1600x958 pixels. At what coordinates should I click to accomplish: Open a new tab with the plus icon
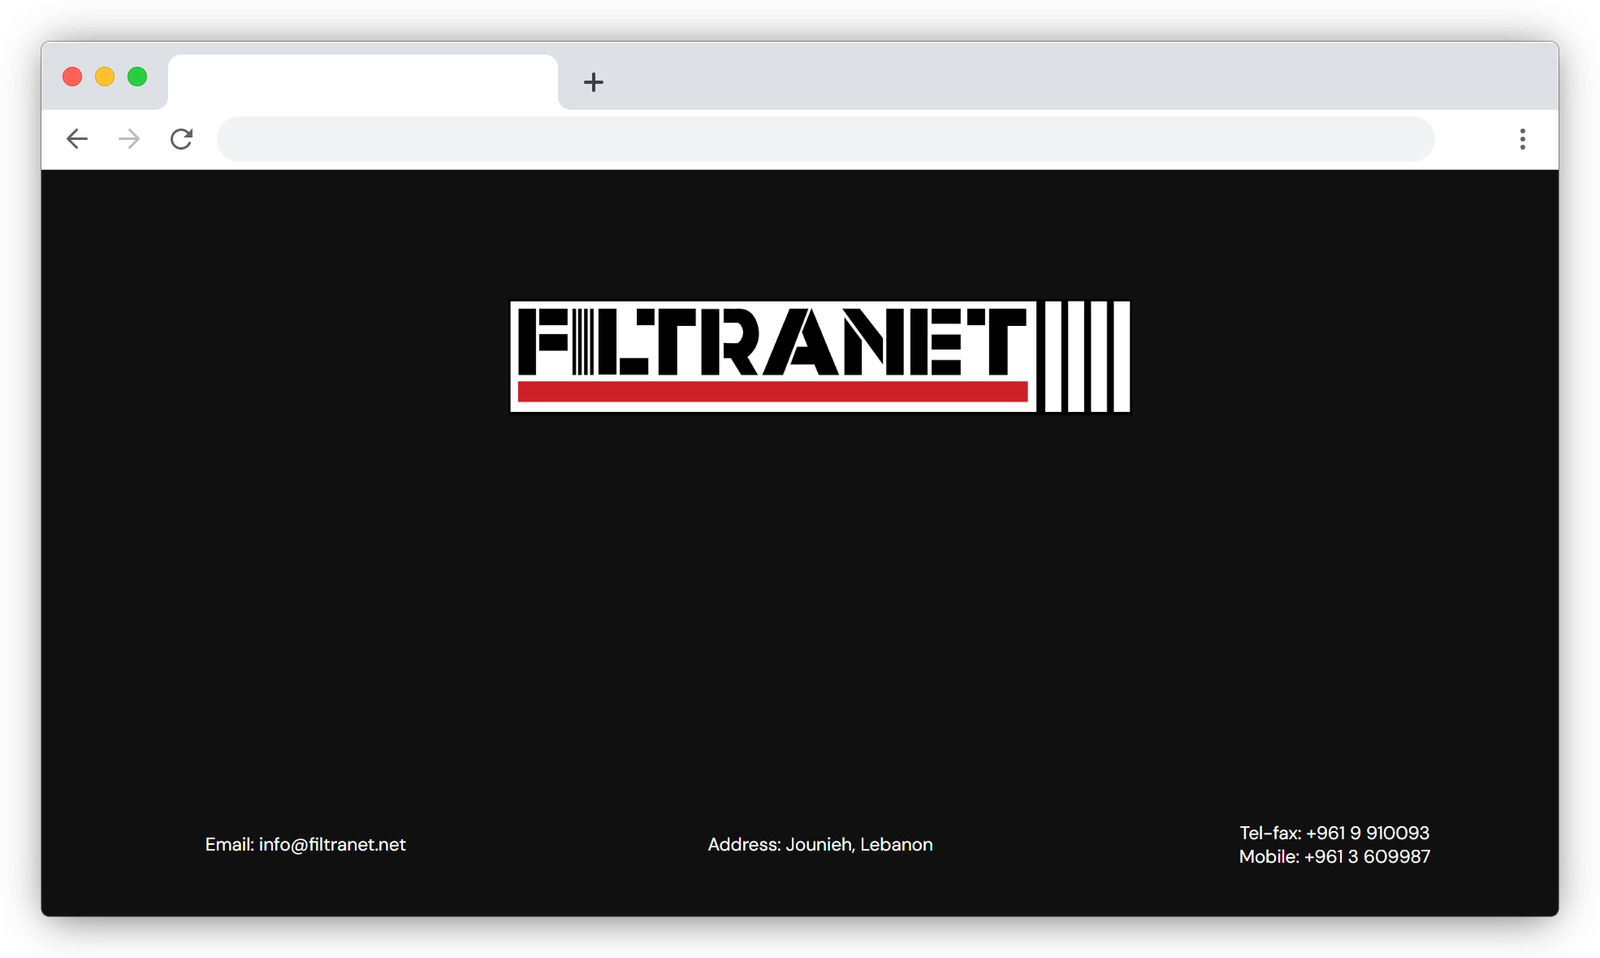pyautogui.click(x=593, y=82)
